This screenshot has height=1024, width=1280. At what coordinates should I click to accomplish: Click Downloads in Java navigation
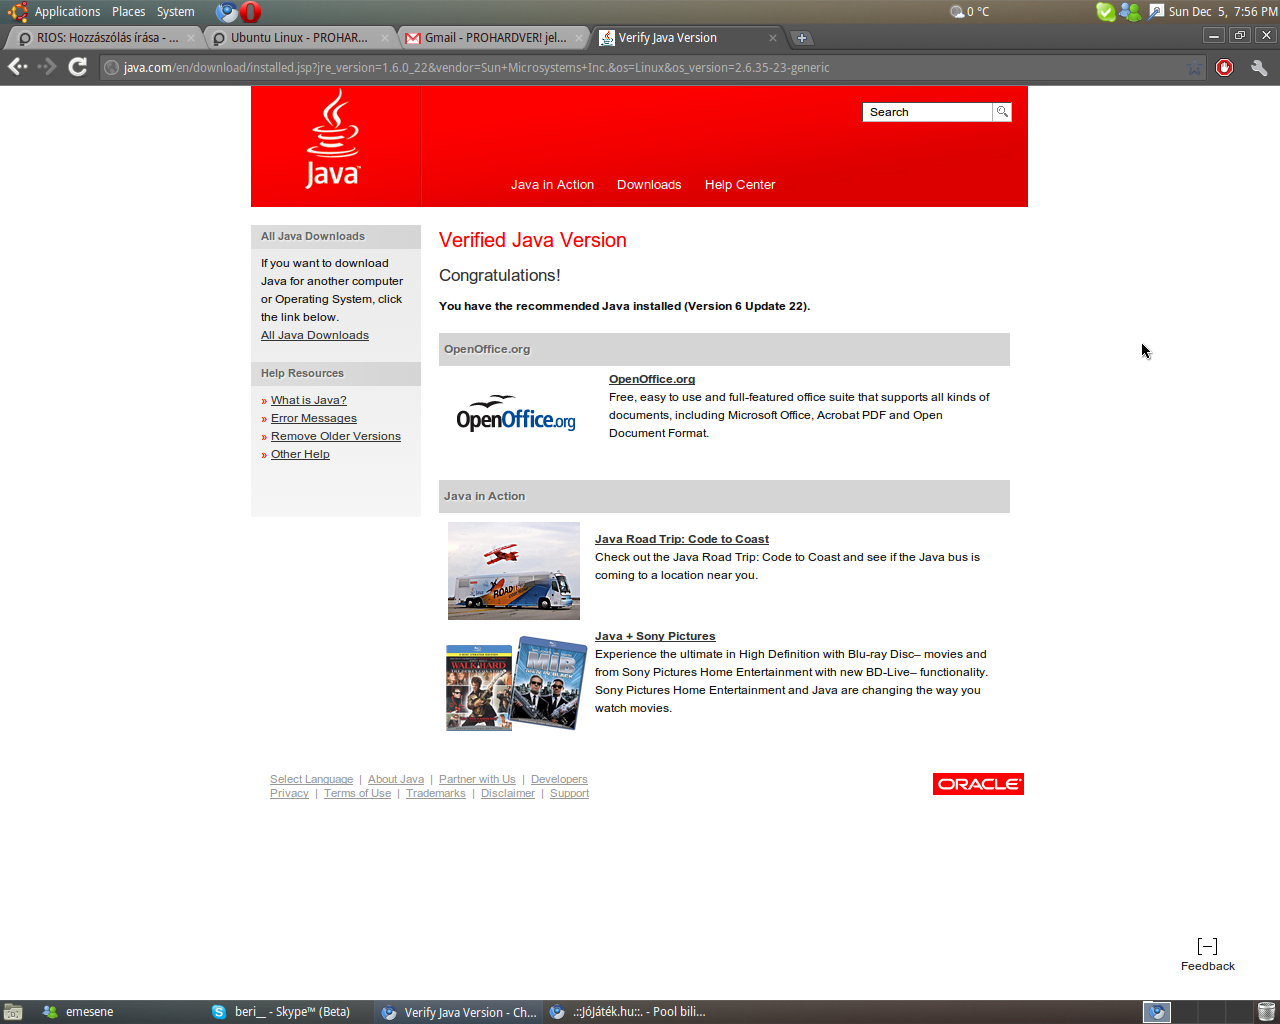coord(649,185)
